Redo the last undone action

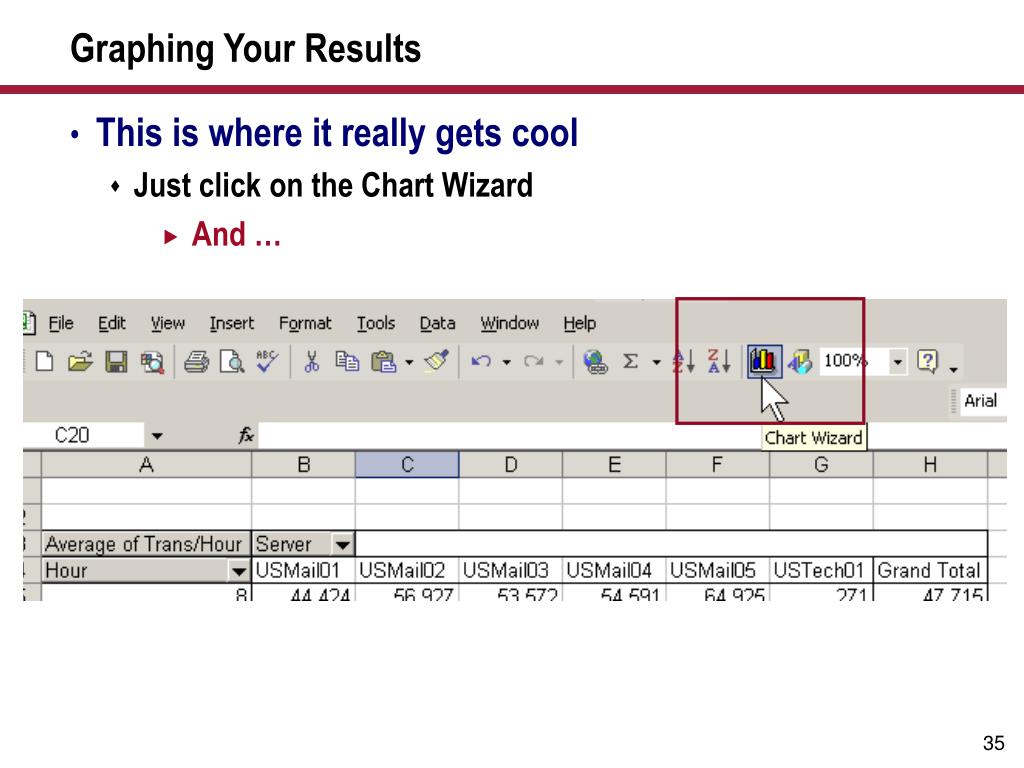pyautogui.click(x=534, y=361)
